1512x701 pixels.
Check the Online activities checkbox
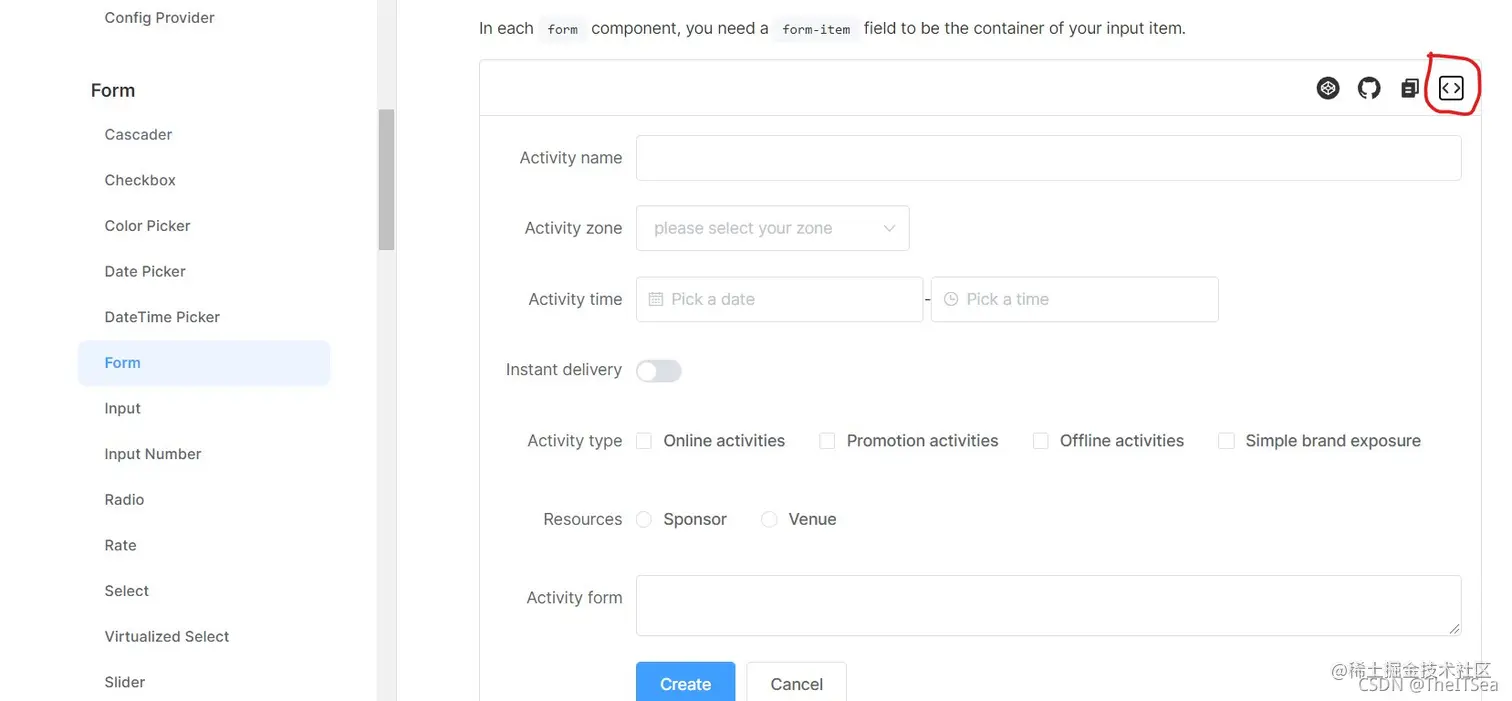tap(644, 441)
